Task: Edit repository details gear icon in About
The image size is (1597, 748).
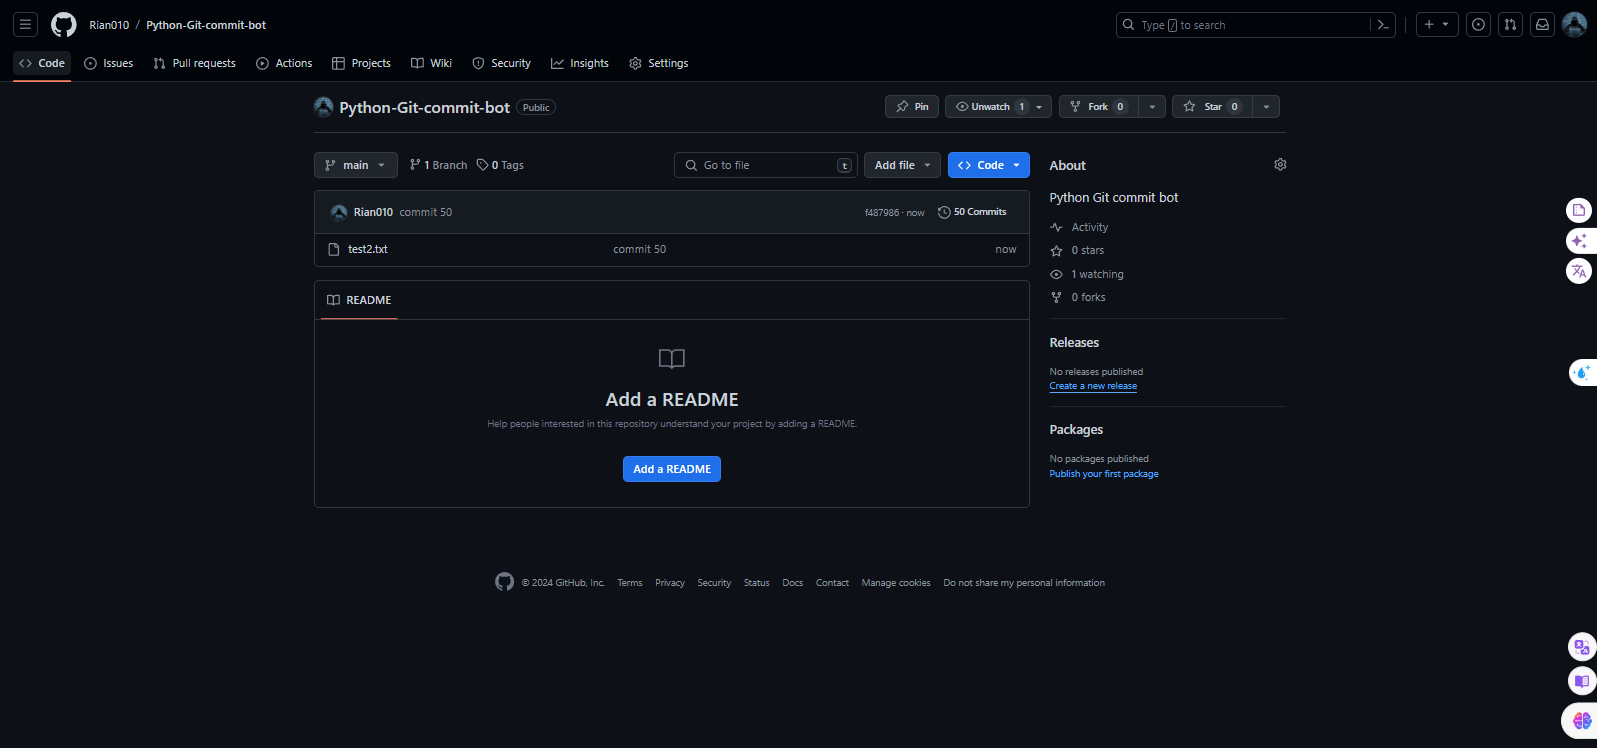Action: 1280,165
